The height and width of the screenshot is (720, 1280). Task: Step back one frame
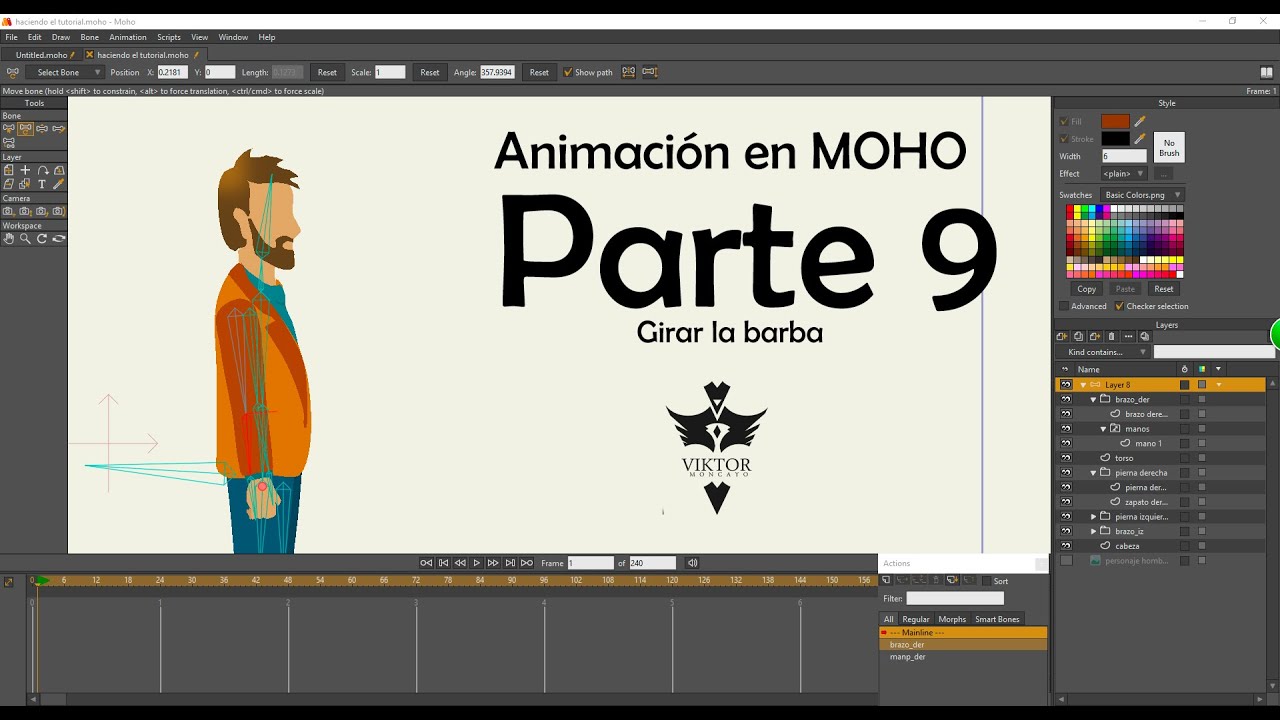tap(460, 563)
